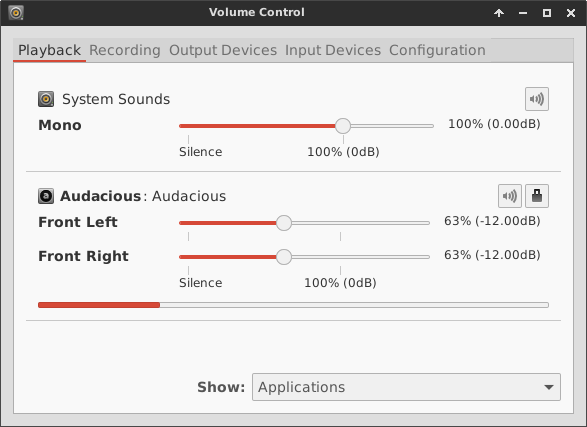Click the Mono volume slider handle
The width and height of the screenshot is (587, 427).
point(343,126)
